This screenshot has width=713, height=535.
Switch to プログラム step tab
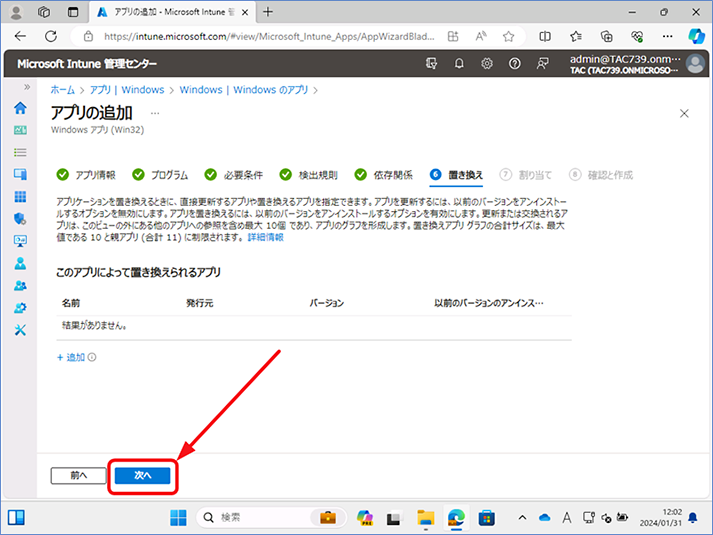coord(160,175)
